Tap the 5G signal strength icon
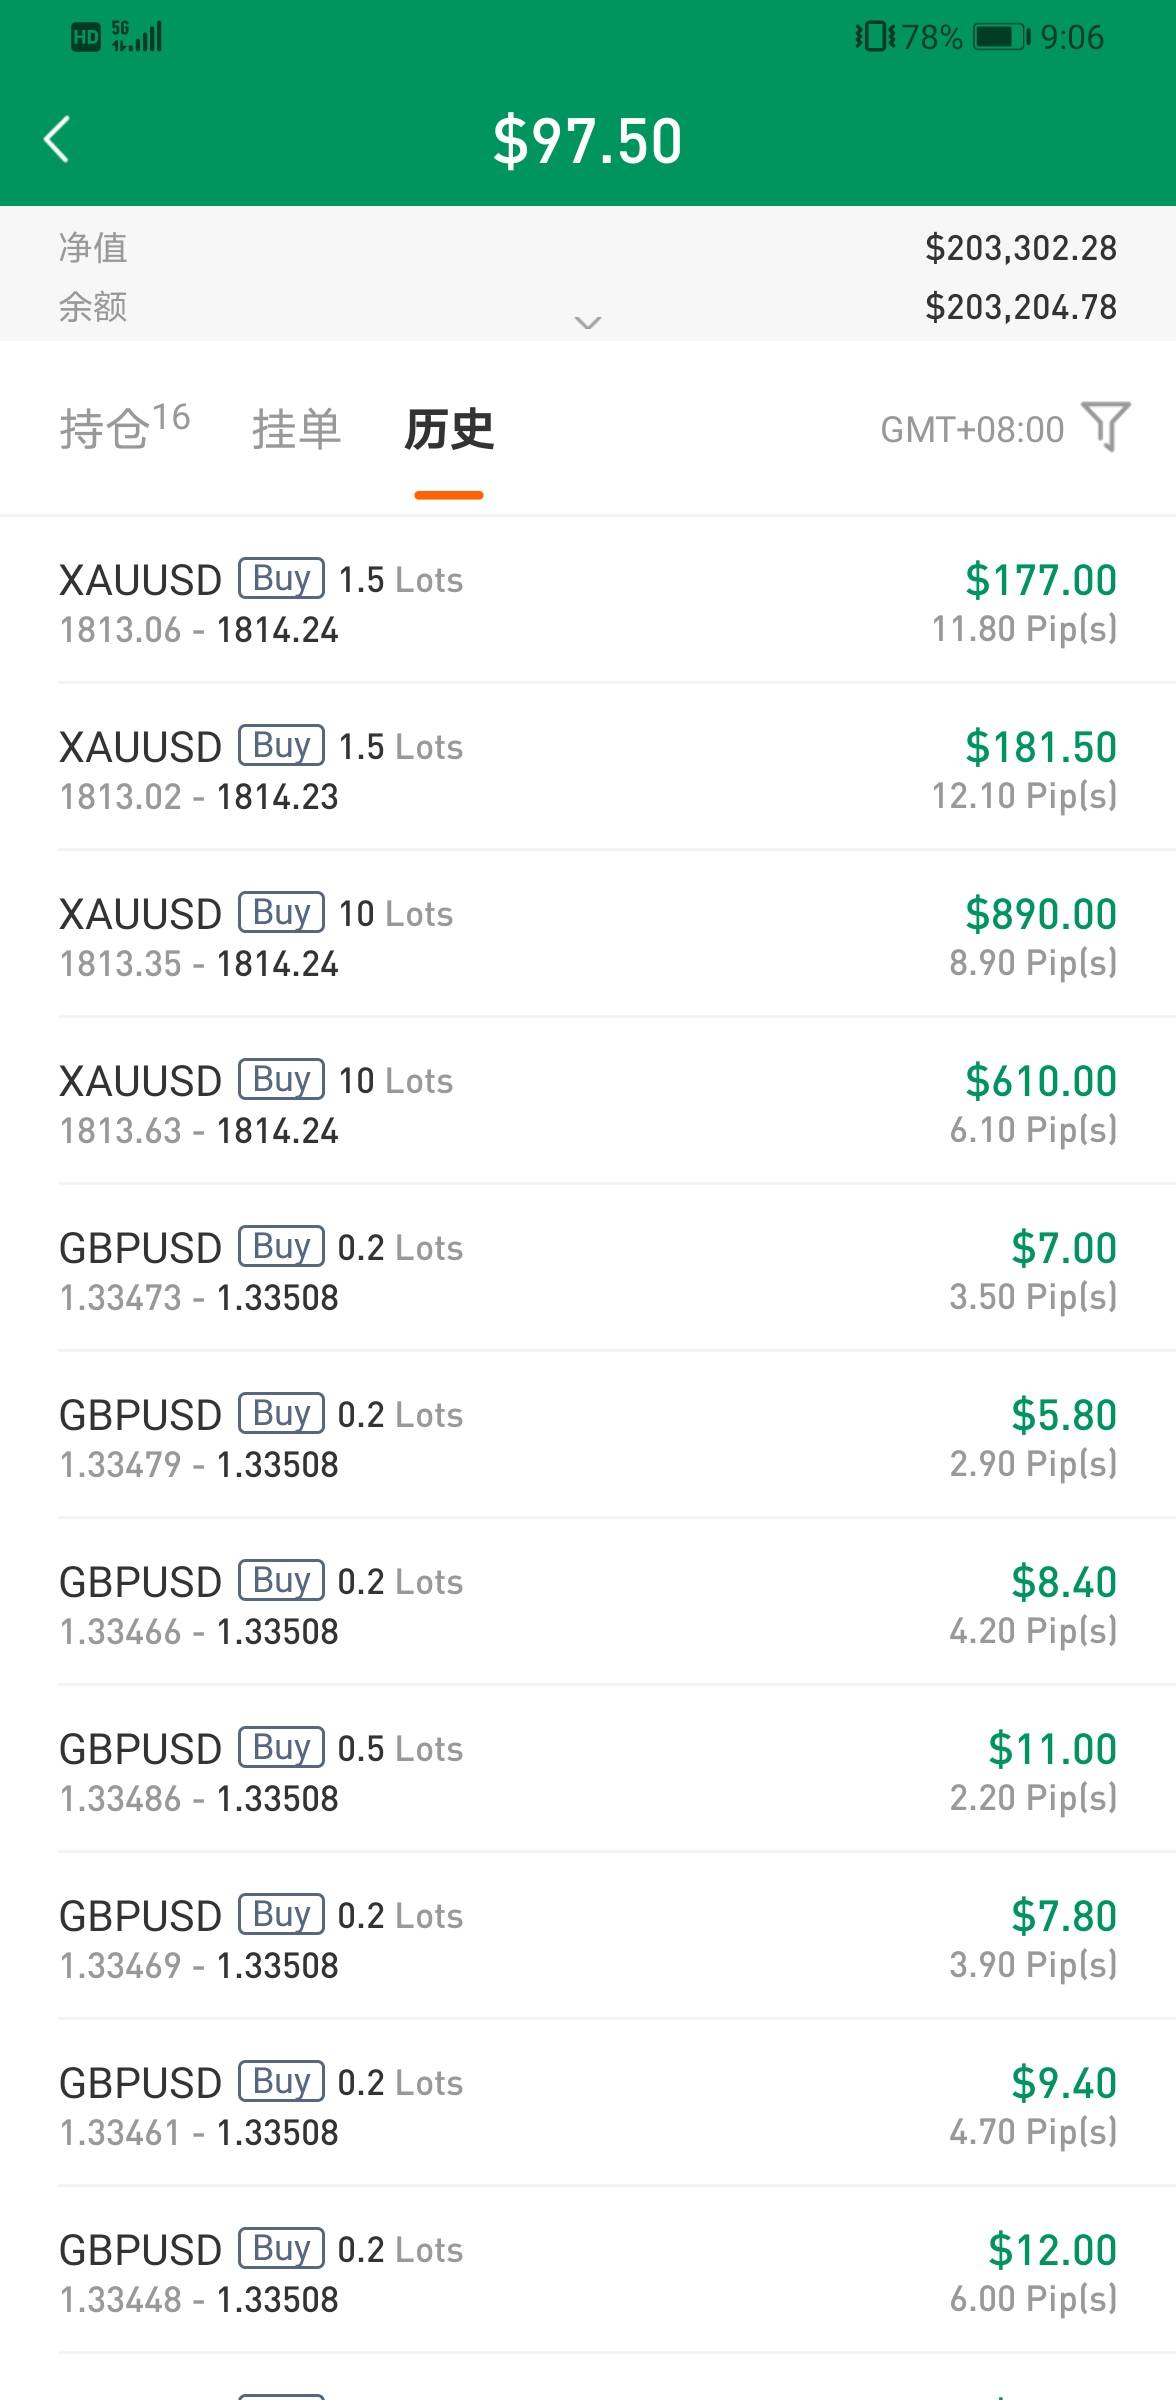Screen dimensions: 1176x2400 pyautogui.click(x=137, y=37)
